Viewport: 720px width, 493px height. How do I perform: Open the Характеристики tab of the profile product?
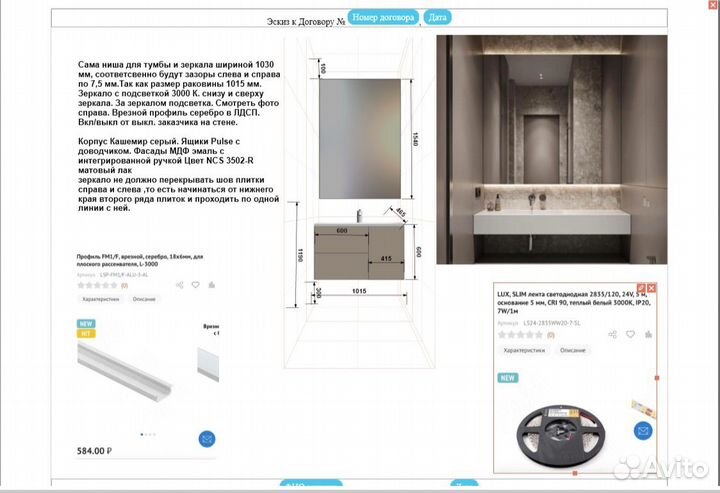pos(101,298)
